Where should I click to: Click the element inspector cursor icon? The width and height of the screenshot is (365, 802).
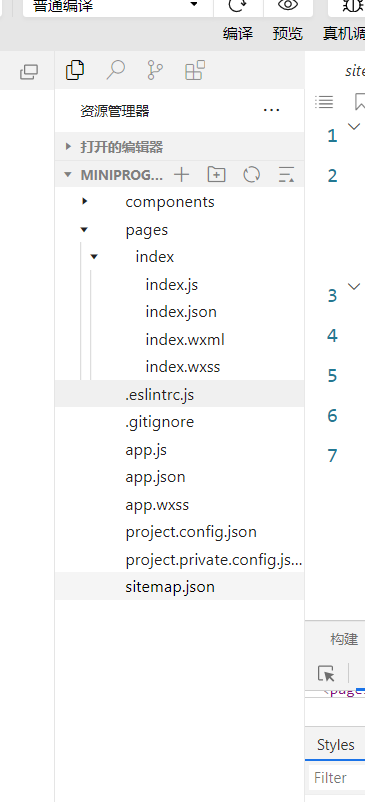point(326,673)
